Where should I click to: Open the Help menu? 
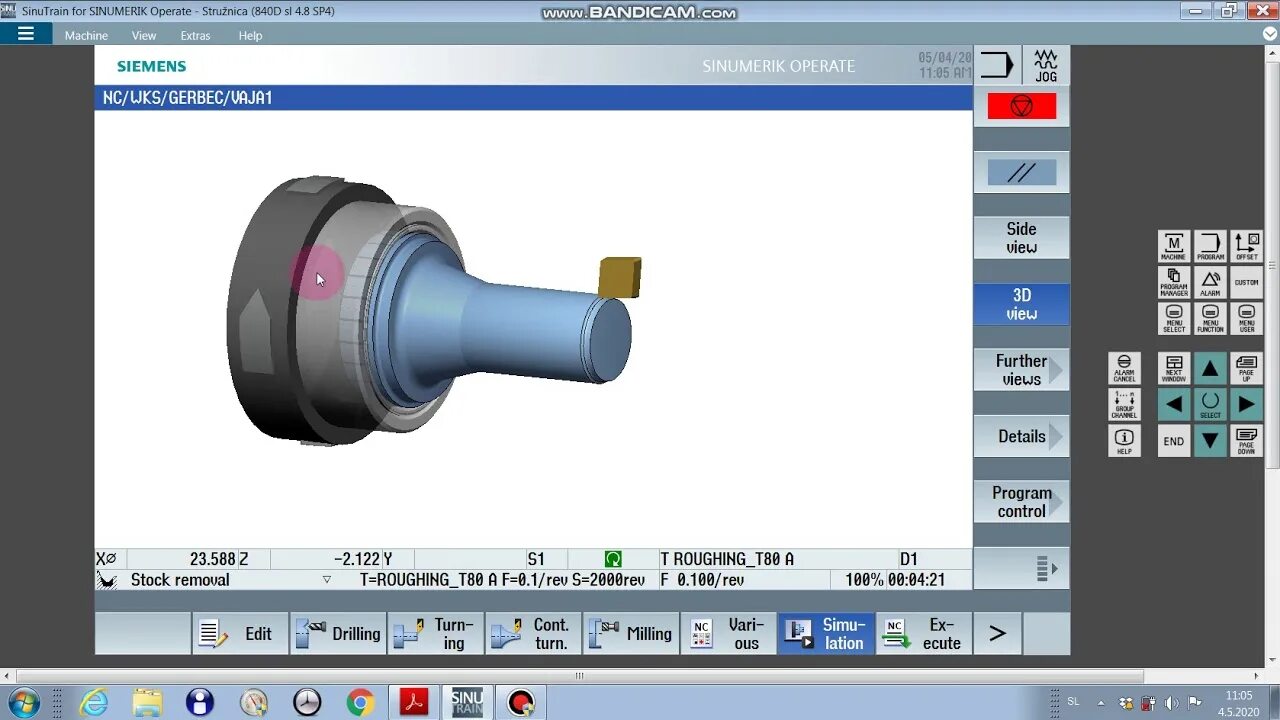click(250, 35)
